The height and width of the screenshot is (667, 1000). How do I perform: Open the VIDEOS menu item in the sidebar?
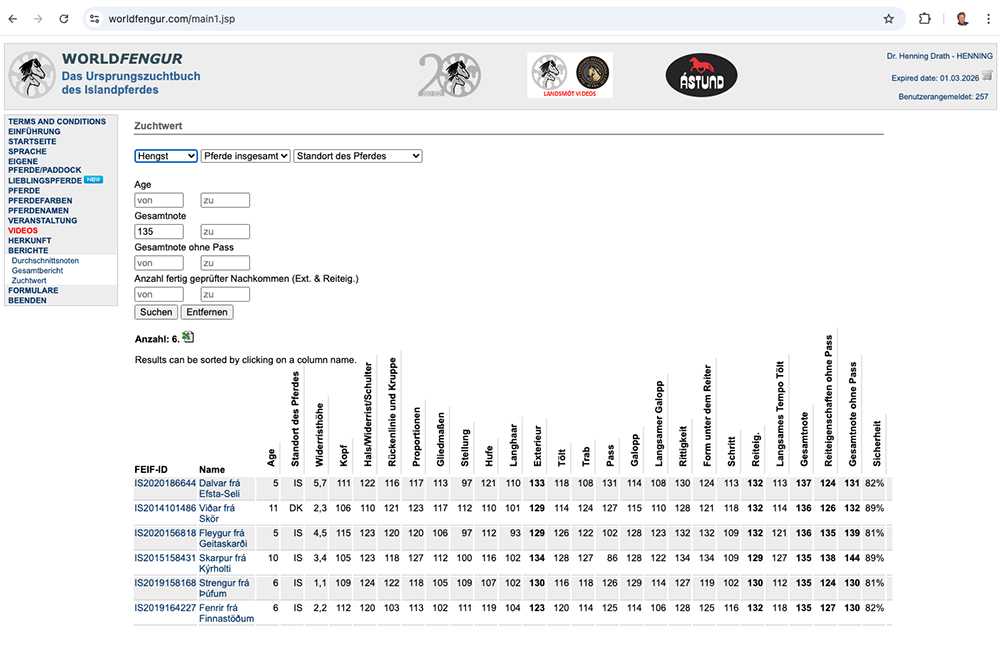tap(23, 231)
